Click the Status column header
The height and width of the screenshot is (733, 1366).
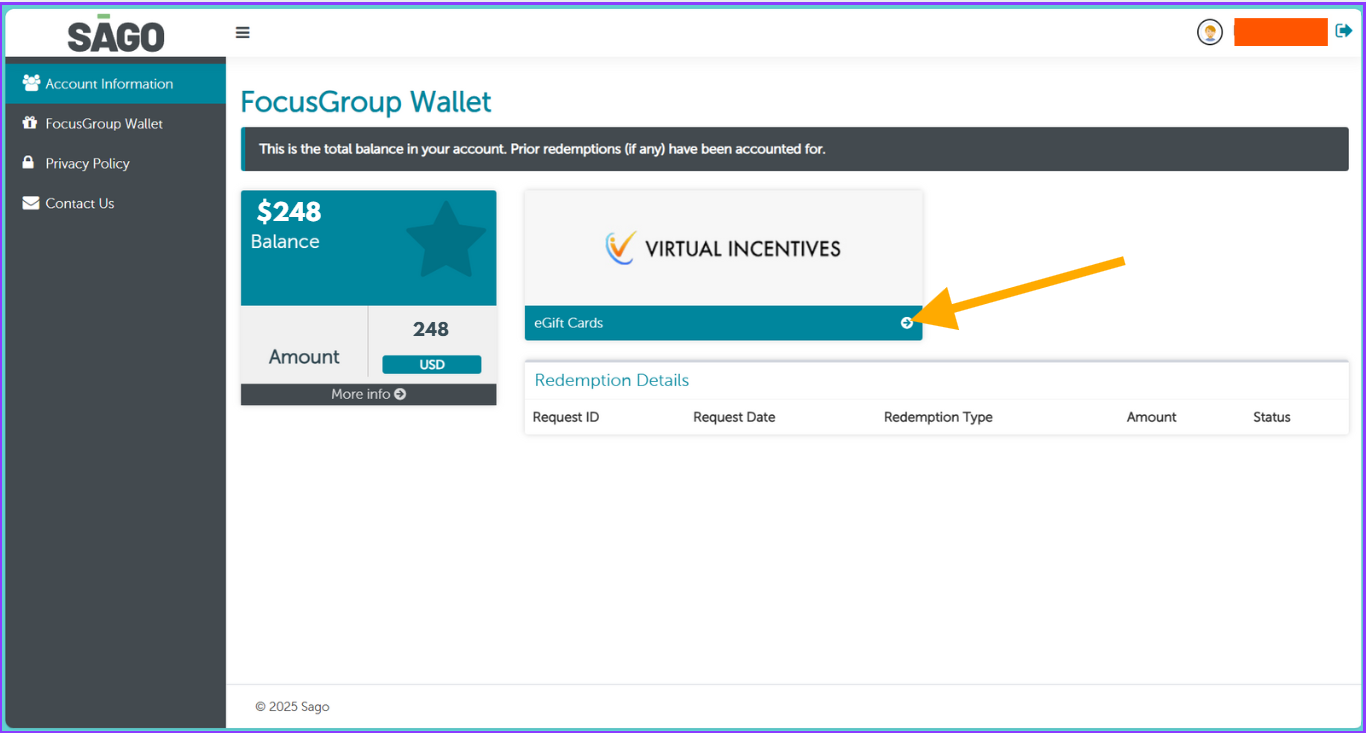tap(1272, 417)
